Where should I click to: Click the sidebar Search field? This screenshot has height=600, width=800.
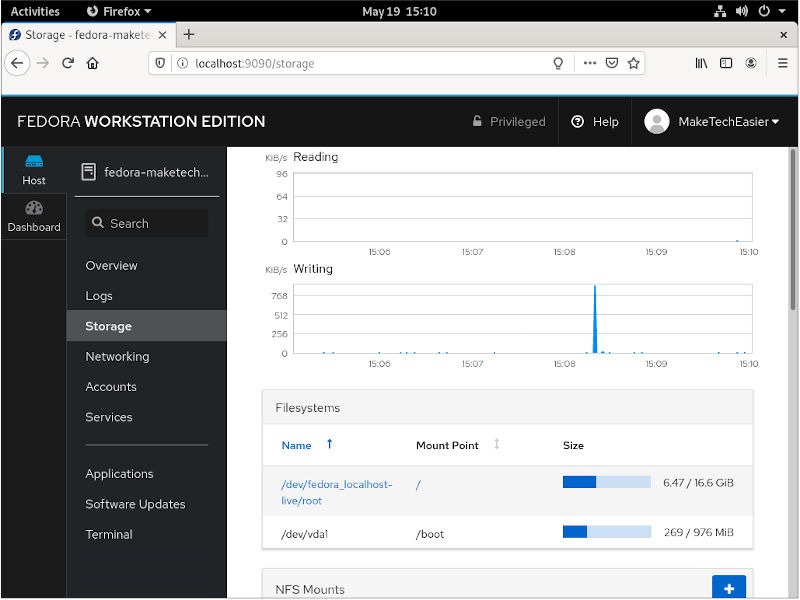tap(147, 223)
